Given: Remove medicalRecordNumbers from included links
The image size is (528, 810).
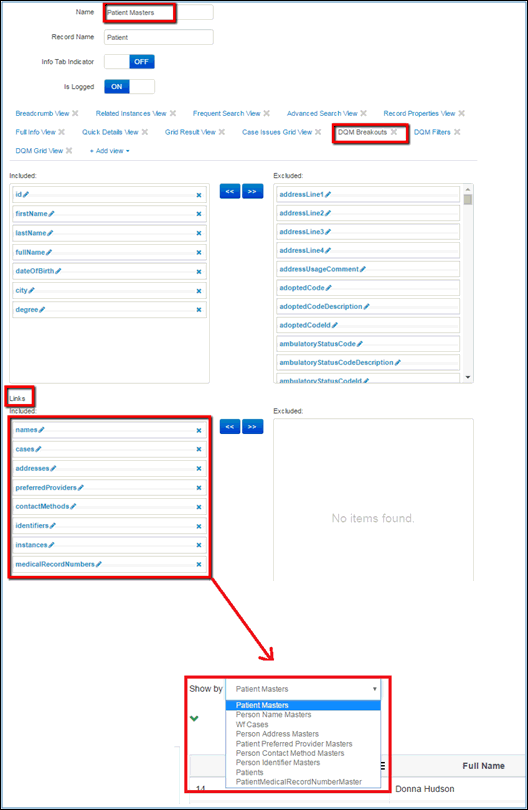Looking at the screenshot, I should (x=199, y=565).
